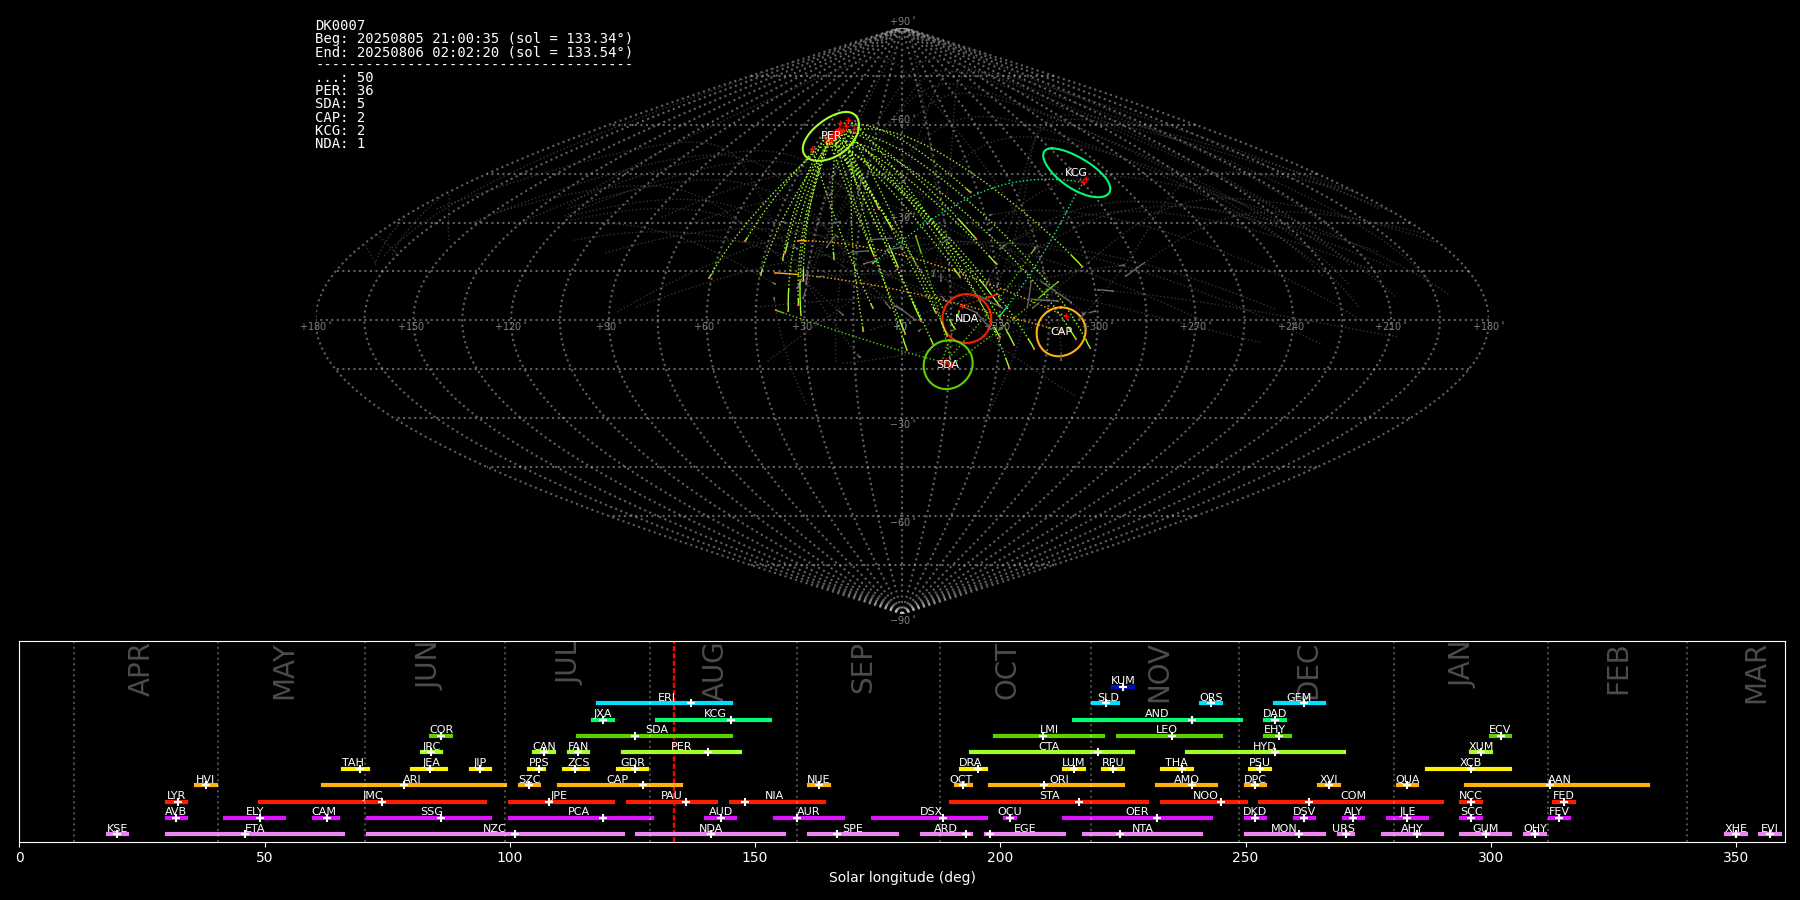Image resolution: width=1800 pixels, height=900 pixels.
Task: Select the 'PER: 36' count in legend
Action: pyautogui.click(x=344, y=91)
